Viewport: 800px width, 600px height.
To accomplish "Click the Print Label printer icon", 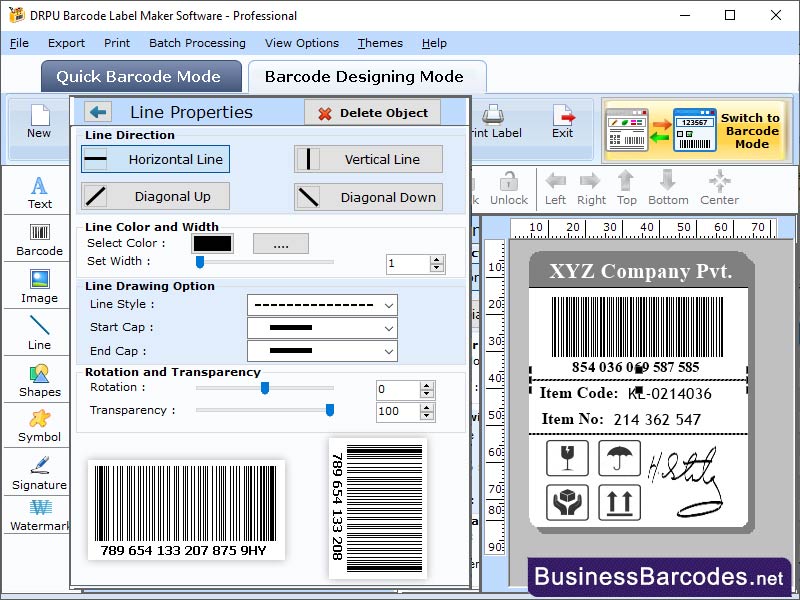I will pyautogui.click(x=493, y=115).
